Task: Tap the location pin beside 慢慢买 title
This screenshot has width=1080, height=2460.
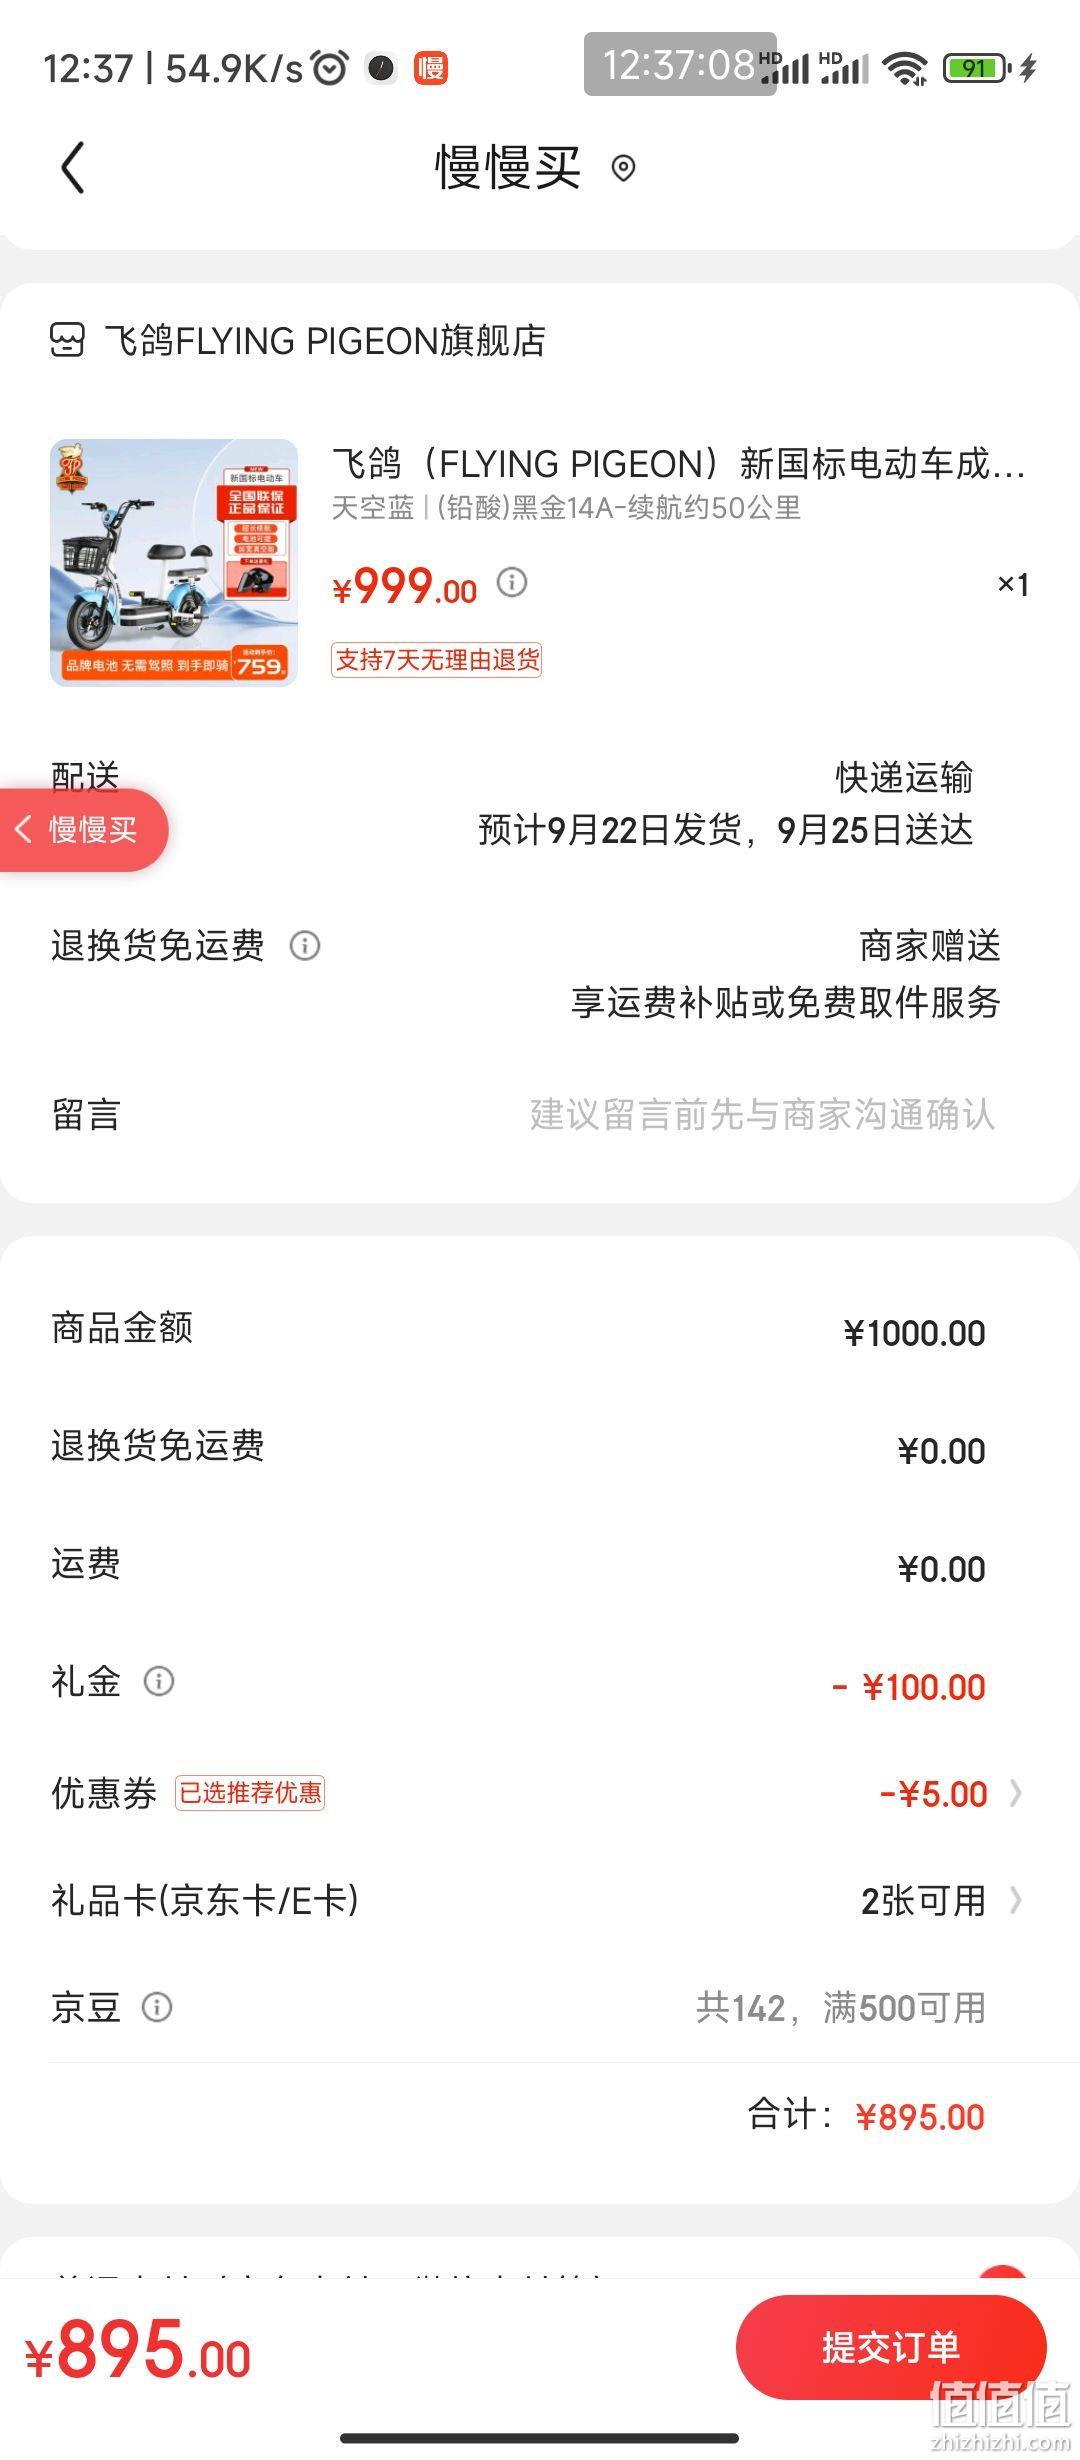Action: click(623, 168)
